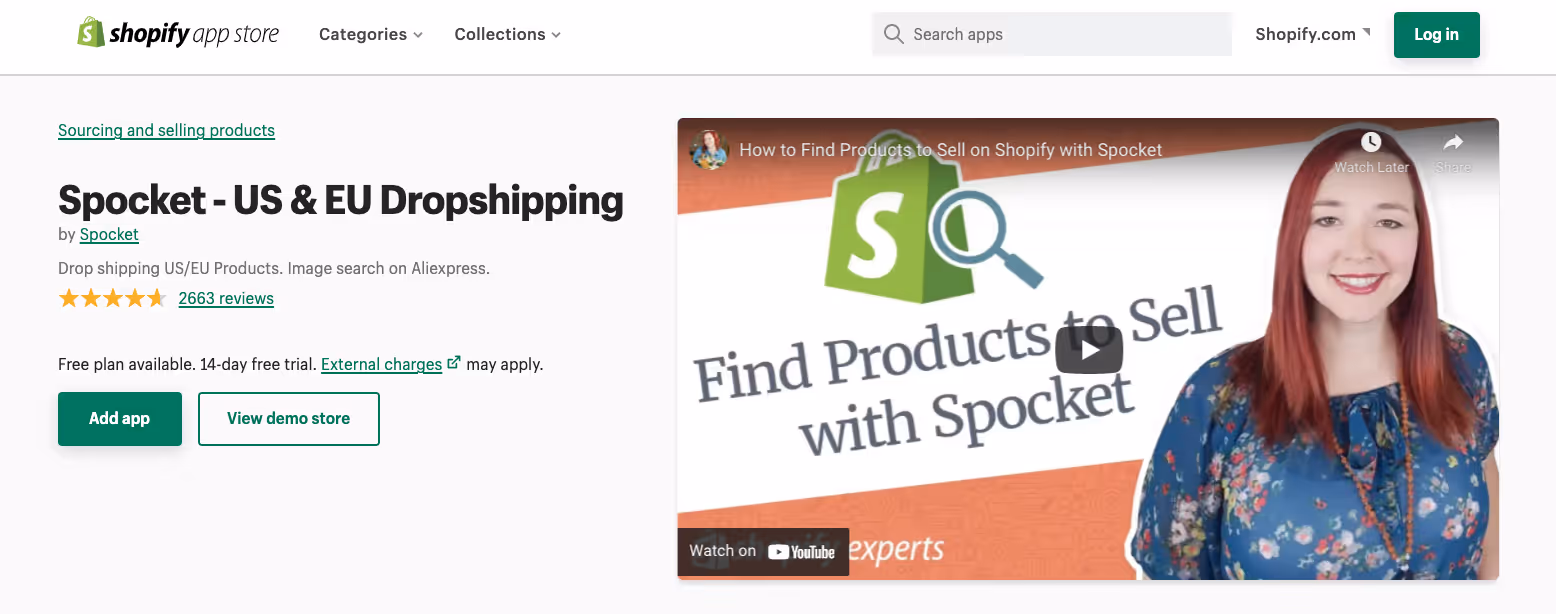Click the external link icon beside External charges
Image resolution: width=1556 pixels, height=614 pixels.
(456, 362)
